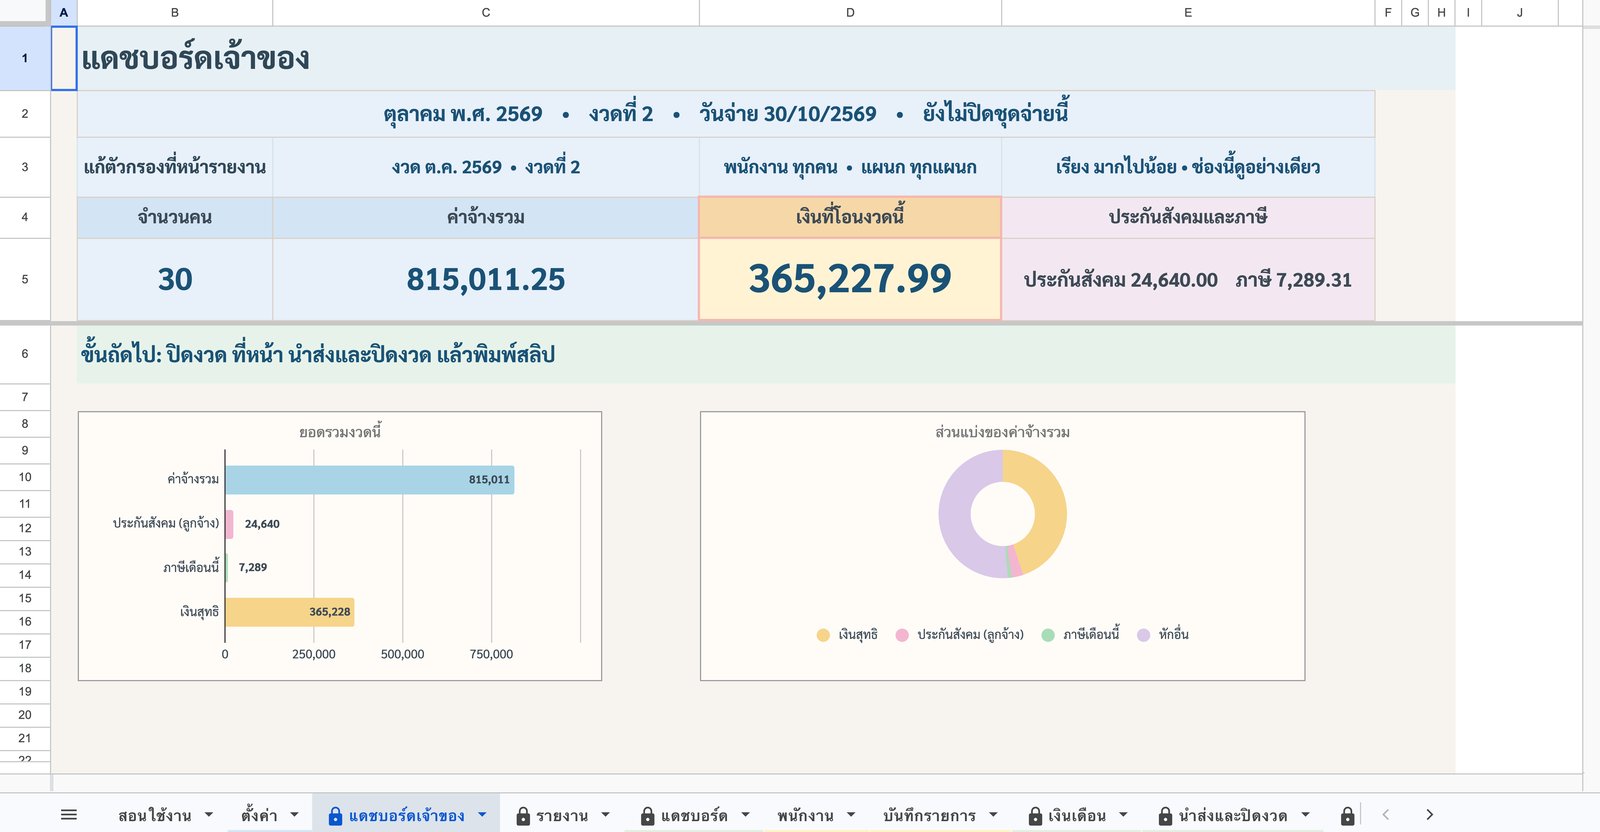Click the เรียง มากไปน้อย sort note cell
This screenshot has height=832, width=1600.
coord(1188,167)
